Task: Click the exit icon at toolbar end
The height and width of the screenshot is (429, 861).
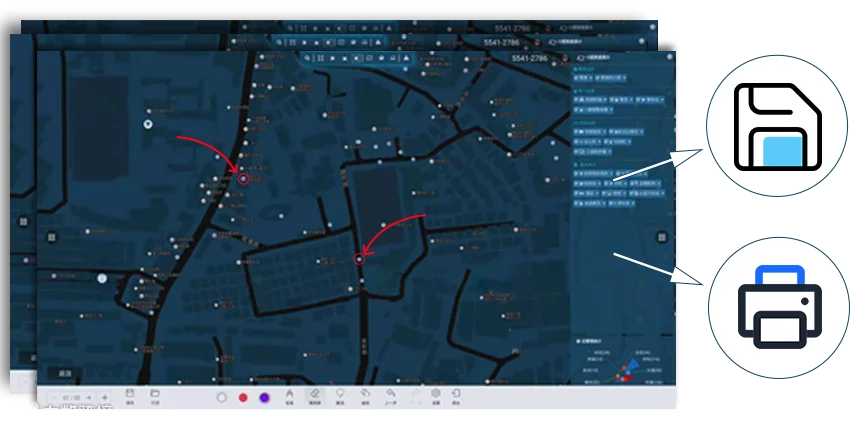Action: click(456, 393)
